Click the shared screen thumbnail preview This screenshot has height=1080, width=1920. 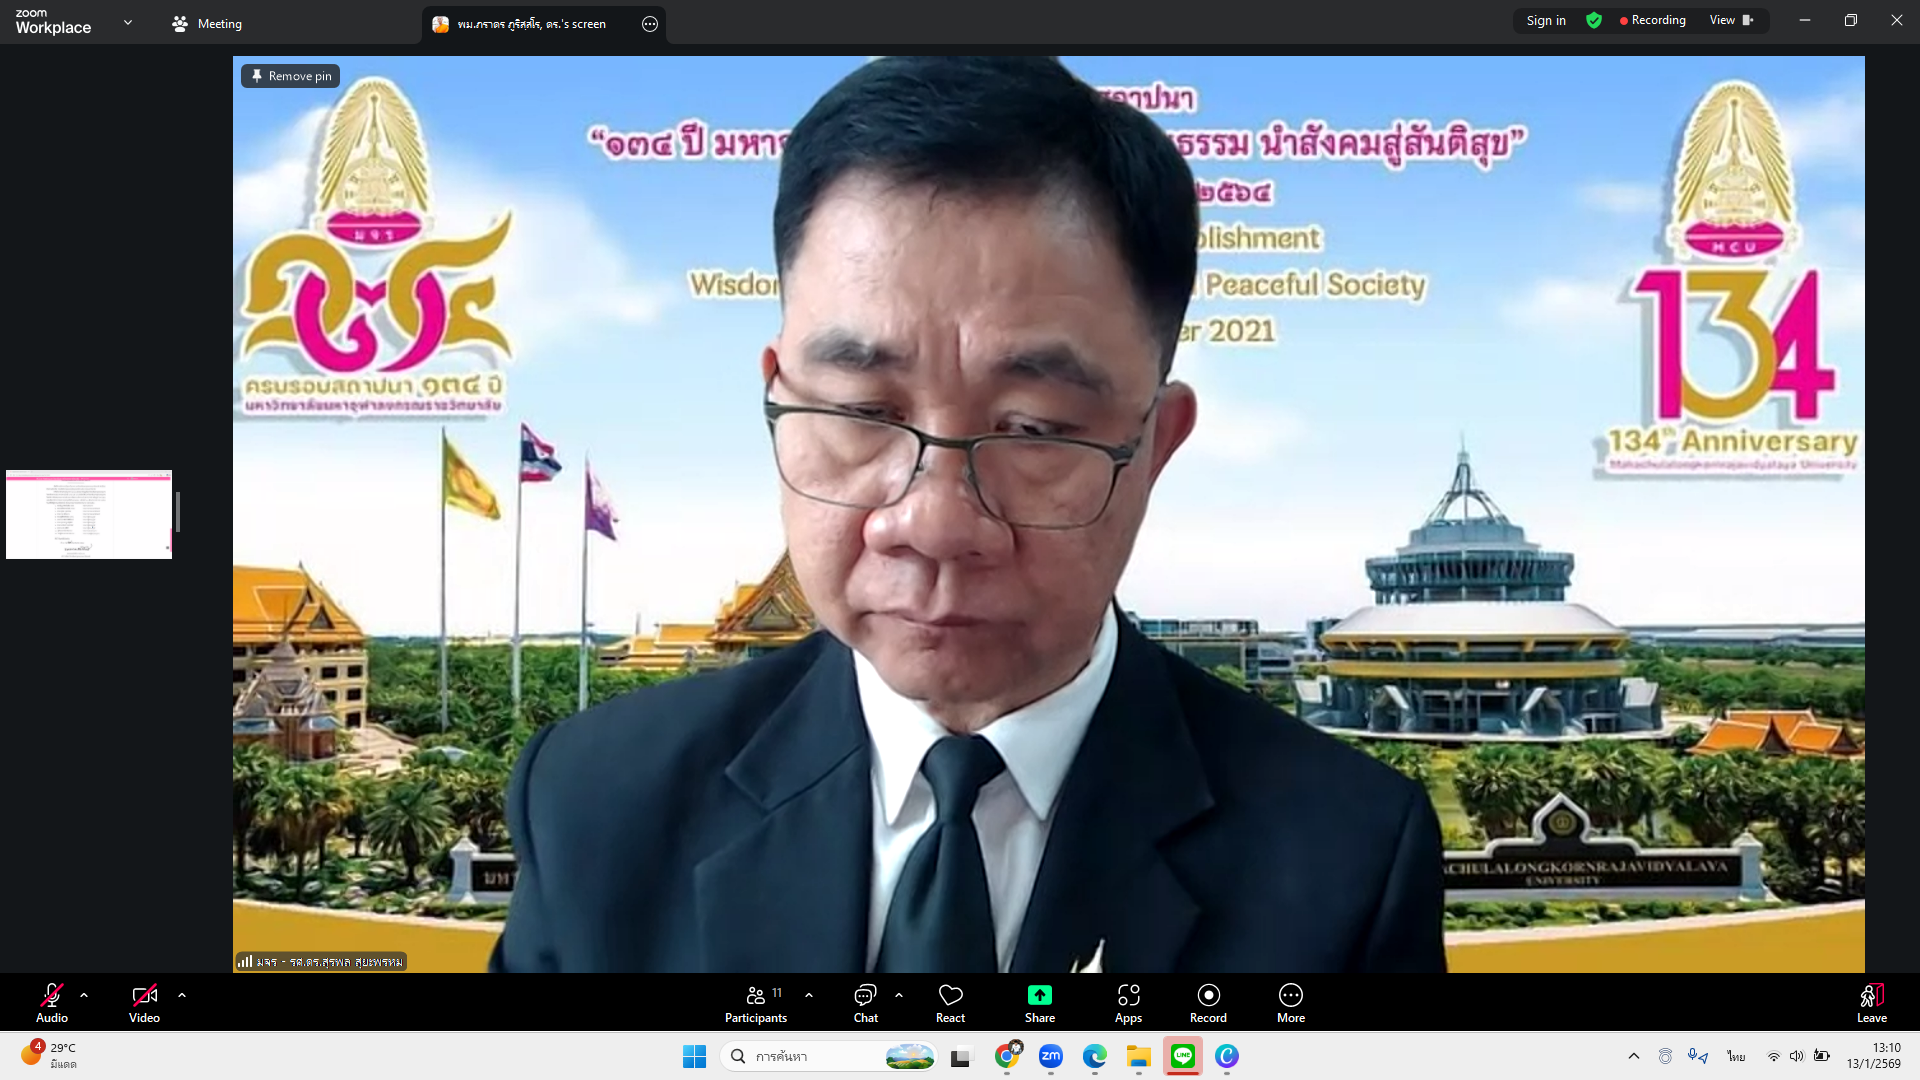[x=89, y=514]
